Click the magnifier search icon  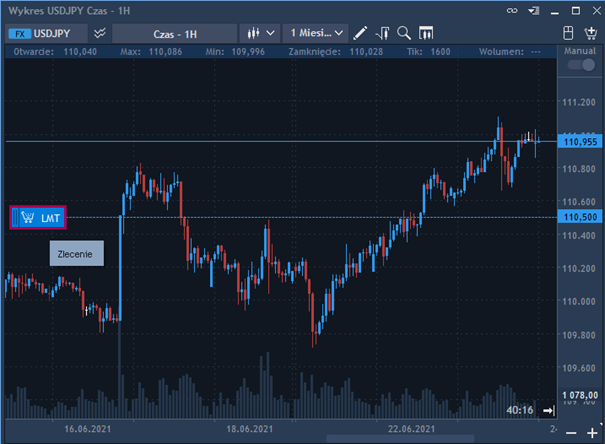(404, 32)
